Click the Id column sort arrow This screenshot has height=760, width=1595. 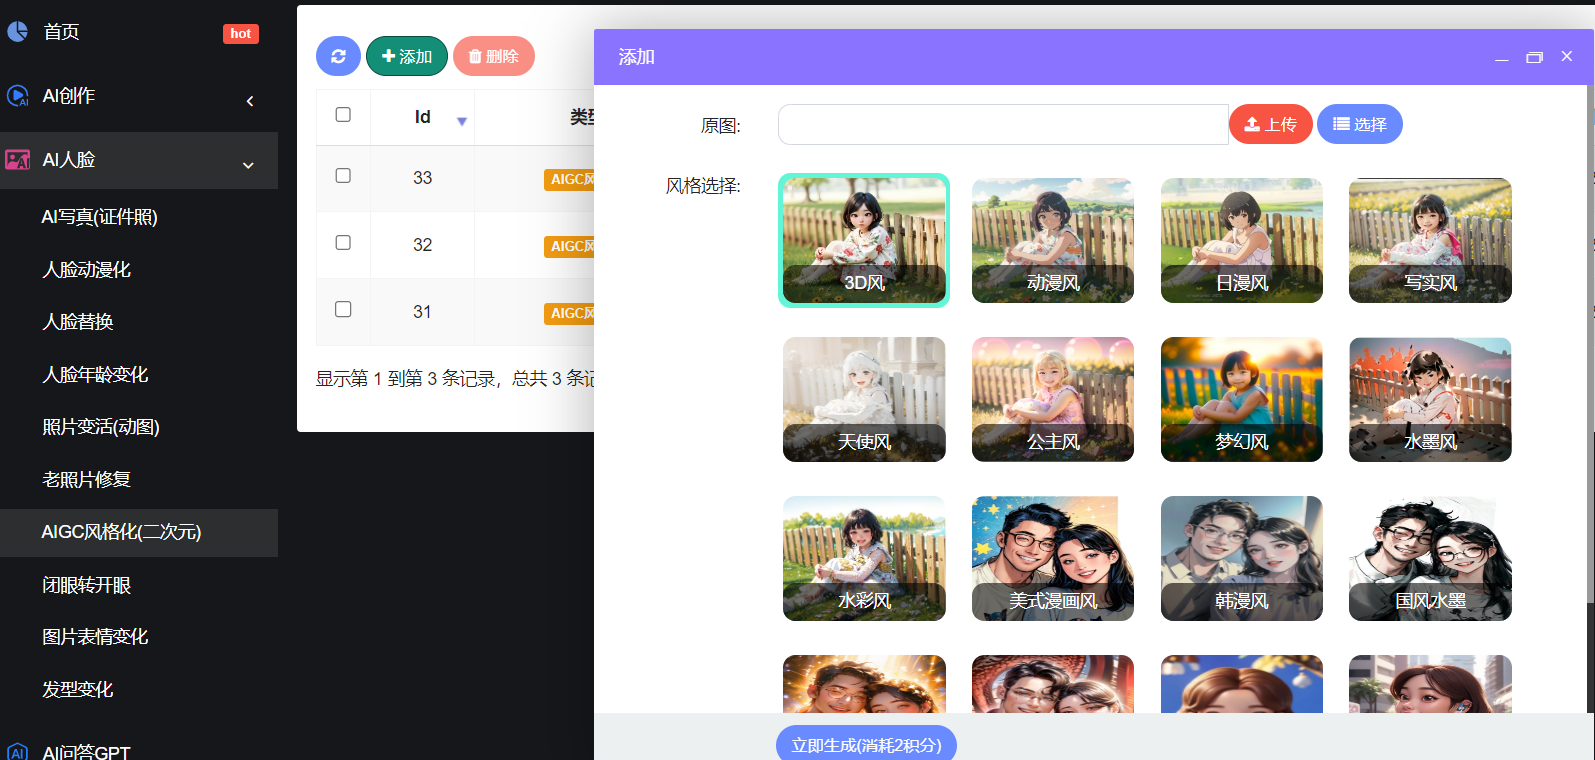pos(462,121)
